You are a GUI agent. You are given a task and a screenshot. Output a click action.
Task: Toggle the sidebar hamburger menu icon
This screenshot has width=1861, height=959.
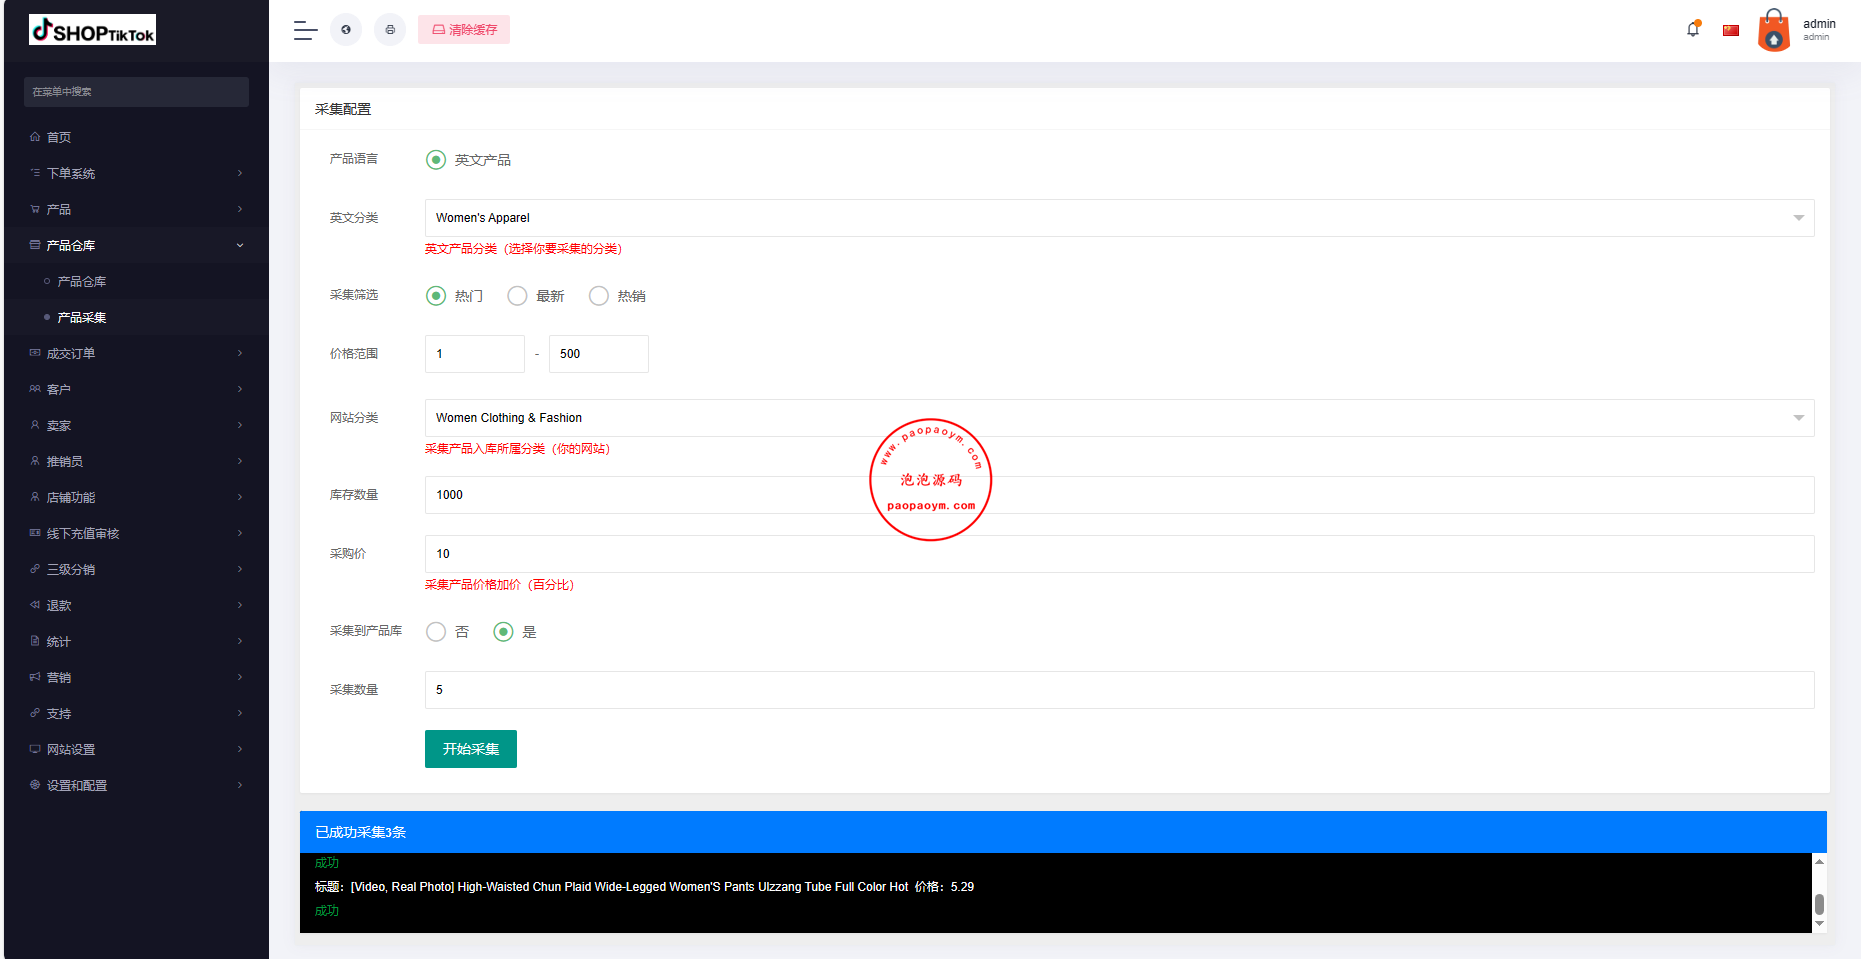click(305, 30)
